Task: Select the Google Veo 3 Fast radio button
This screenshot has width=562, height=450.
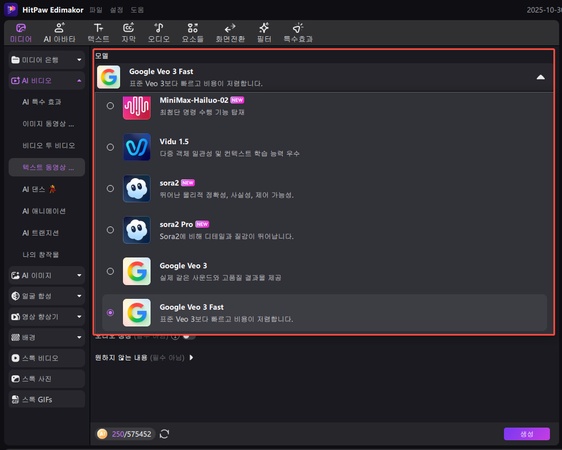Action: (110, 312)
